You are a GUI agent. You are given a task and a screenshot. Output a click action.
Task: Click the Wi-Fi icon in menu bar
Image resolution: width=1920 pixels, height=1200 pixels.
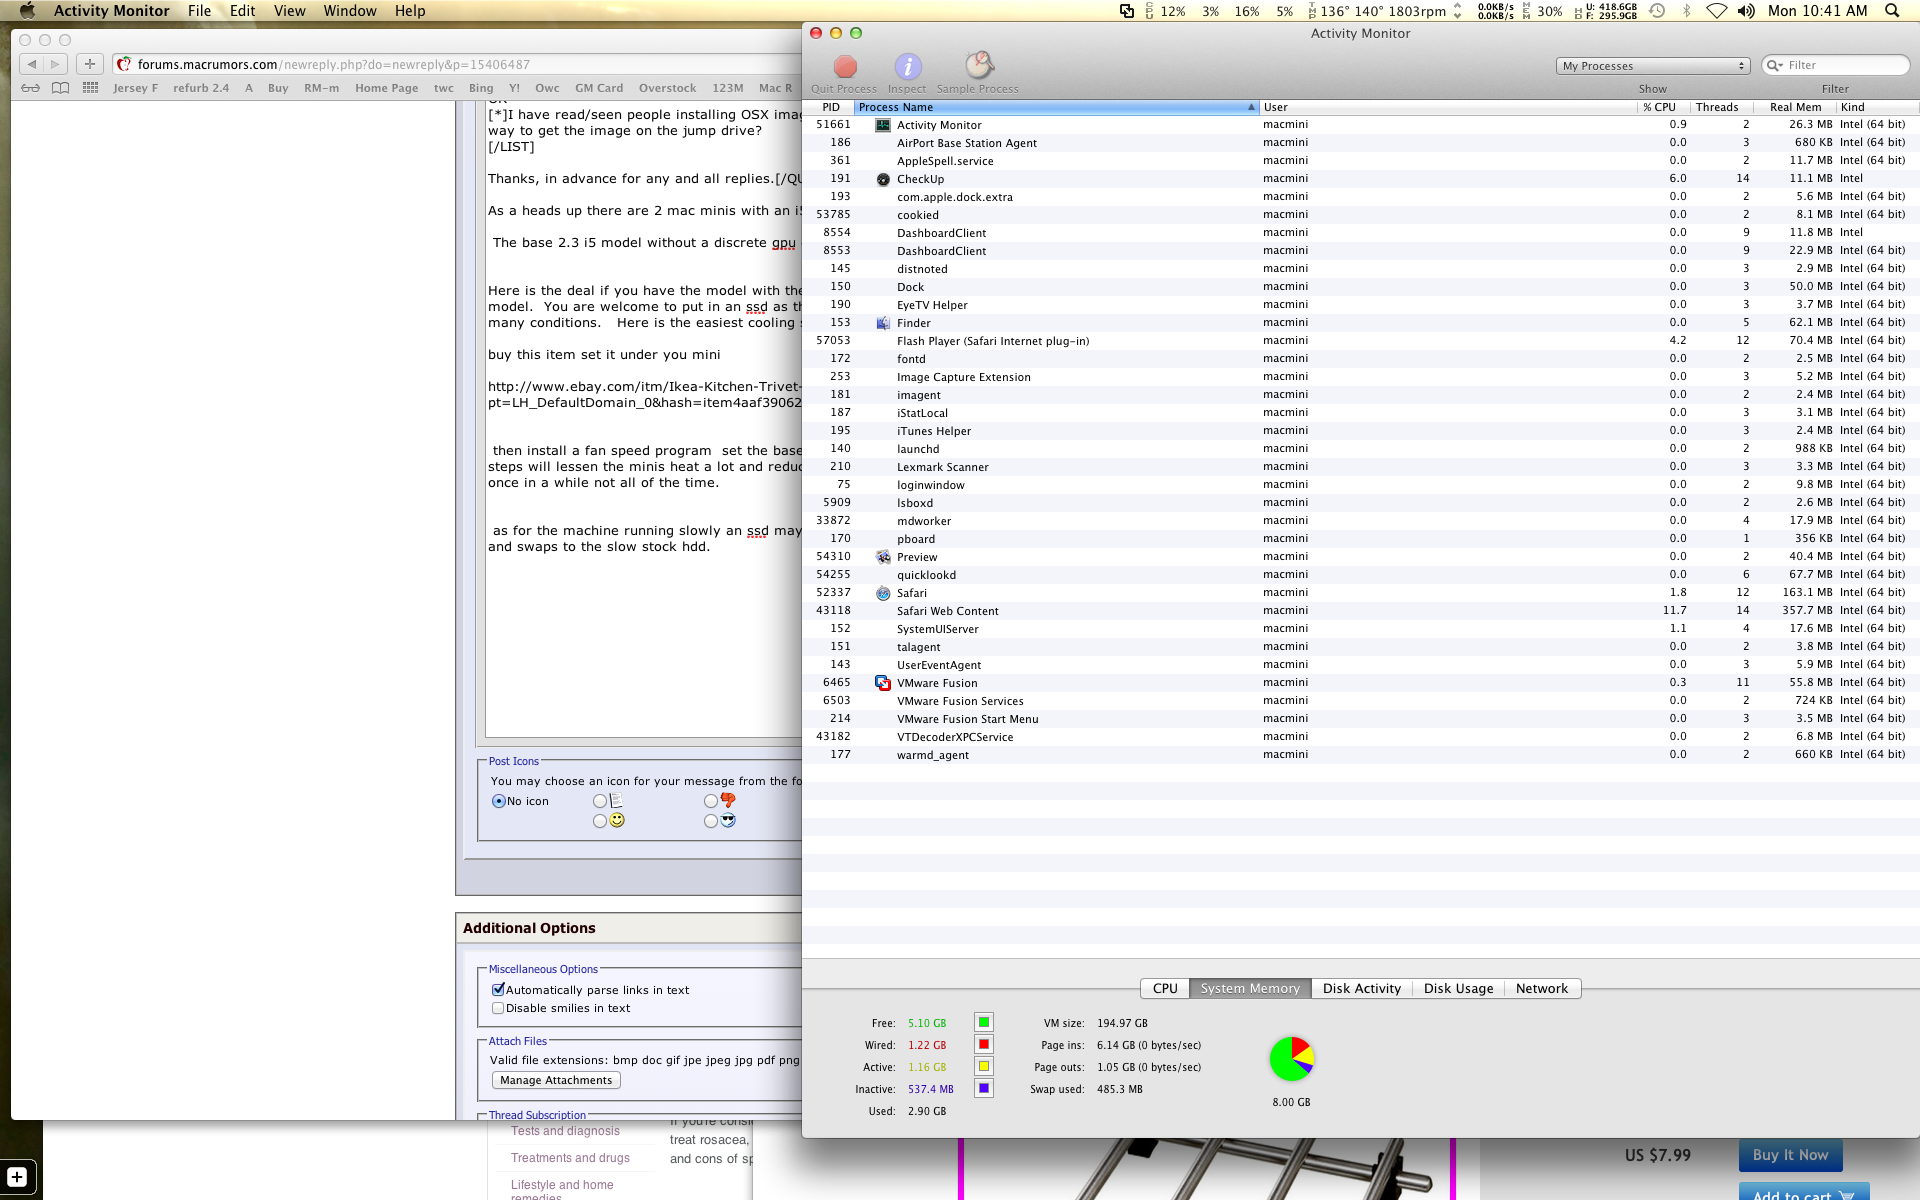point(1716,11)
